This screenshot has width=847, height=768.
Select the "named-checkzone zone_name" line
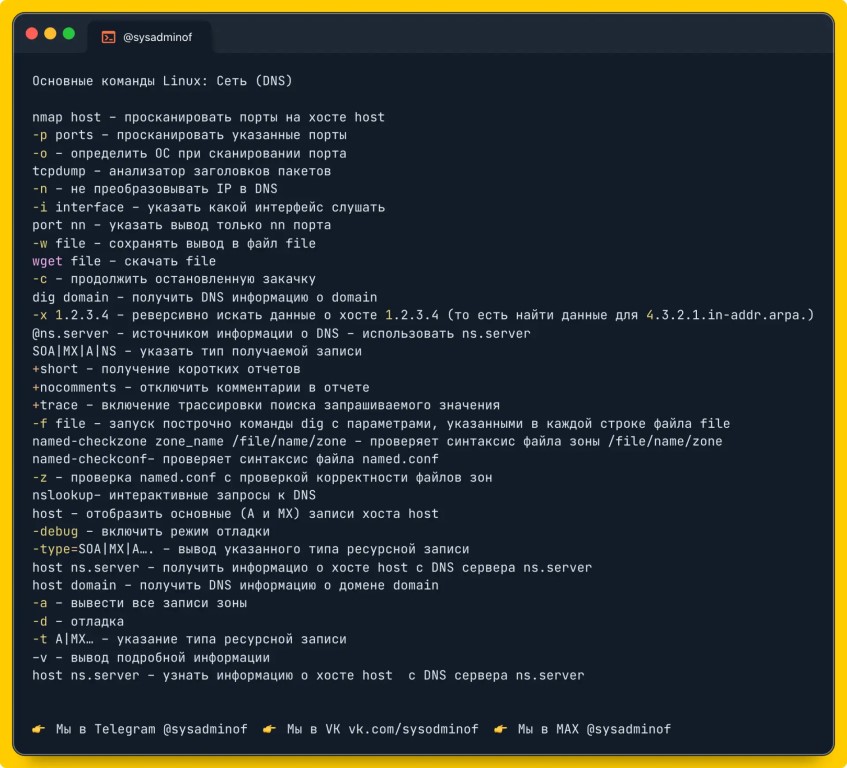377,441
